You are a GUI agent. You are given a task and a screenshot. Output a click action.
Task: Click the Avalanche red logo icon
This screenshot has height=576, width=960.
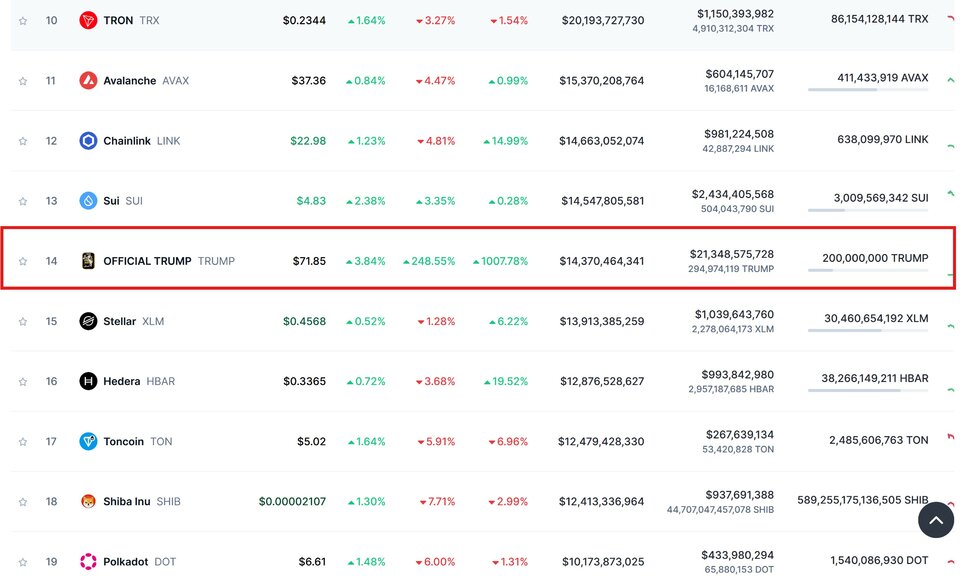click(88, 80)
